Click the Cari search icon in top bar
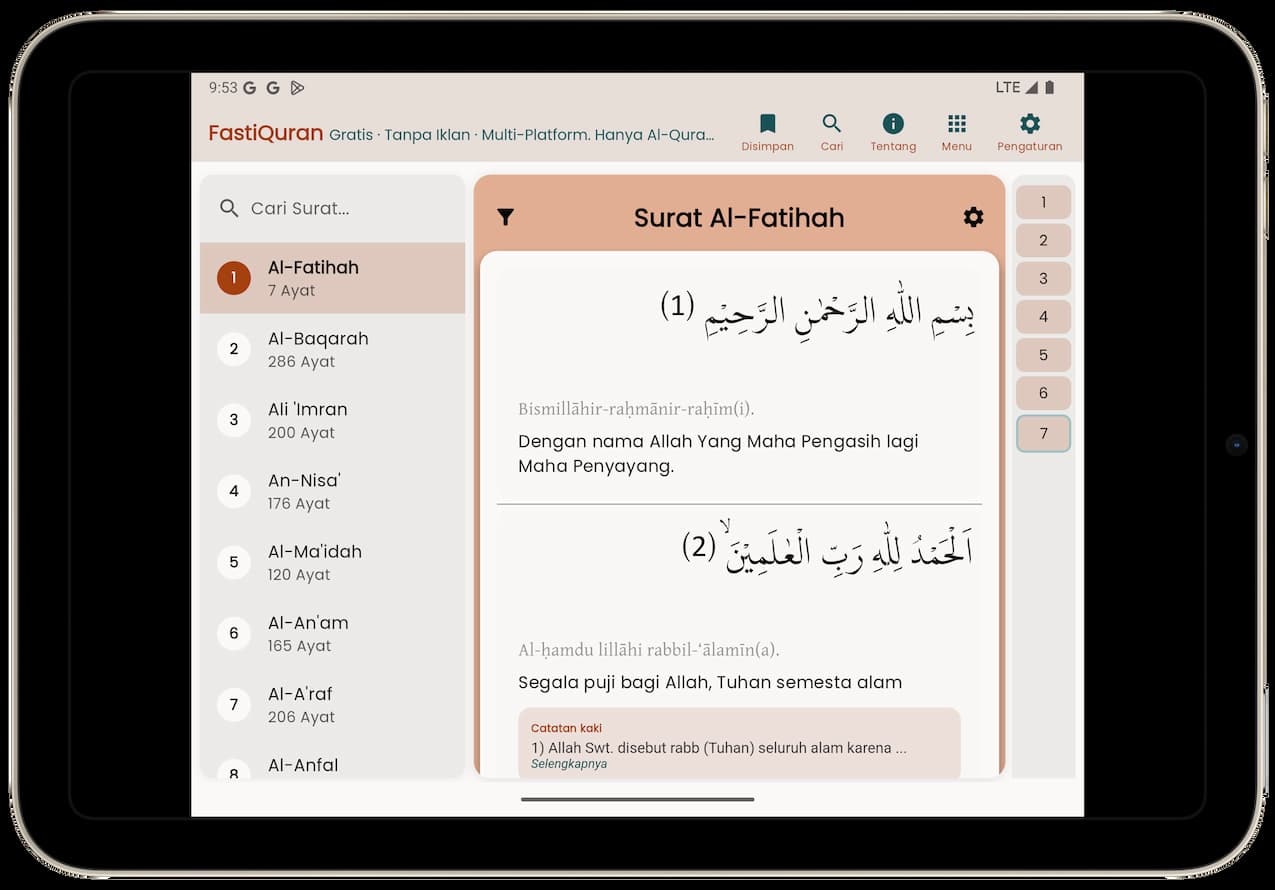 point(831,130)
